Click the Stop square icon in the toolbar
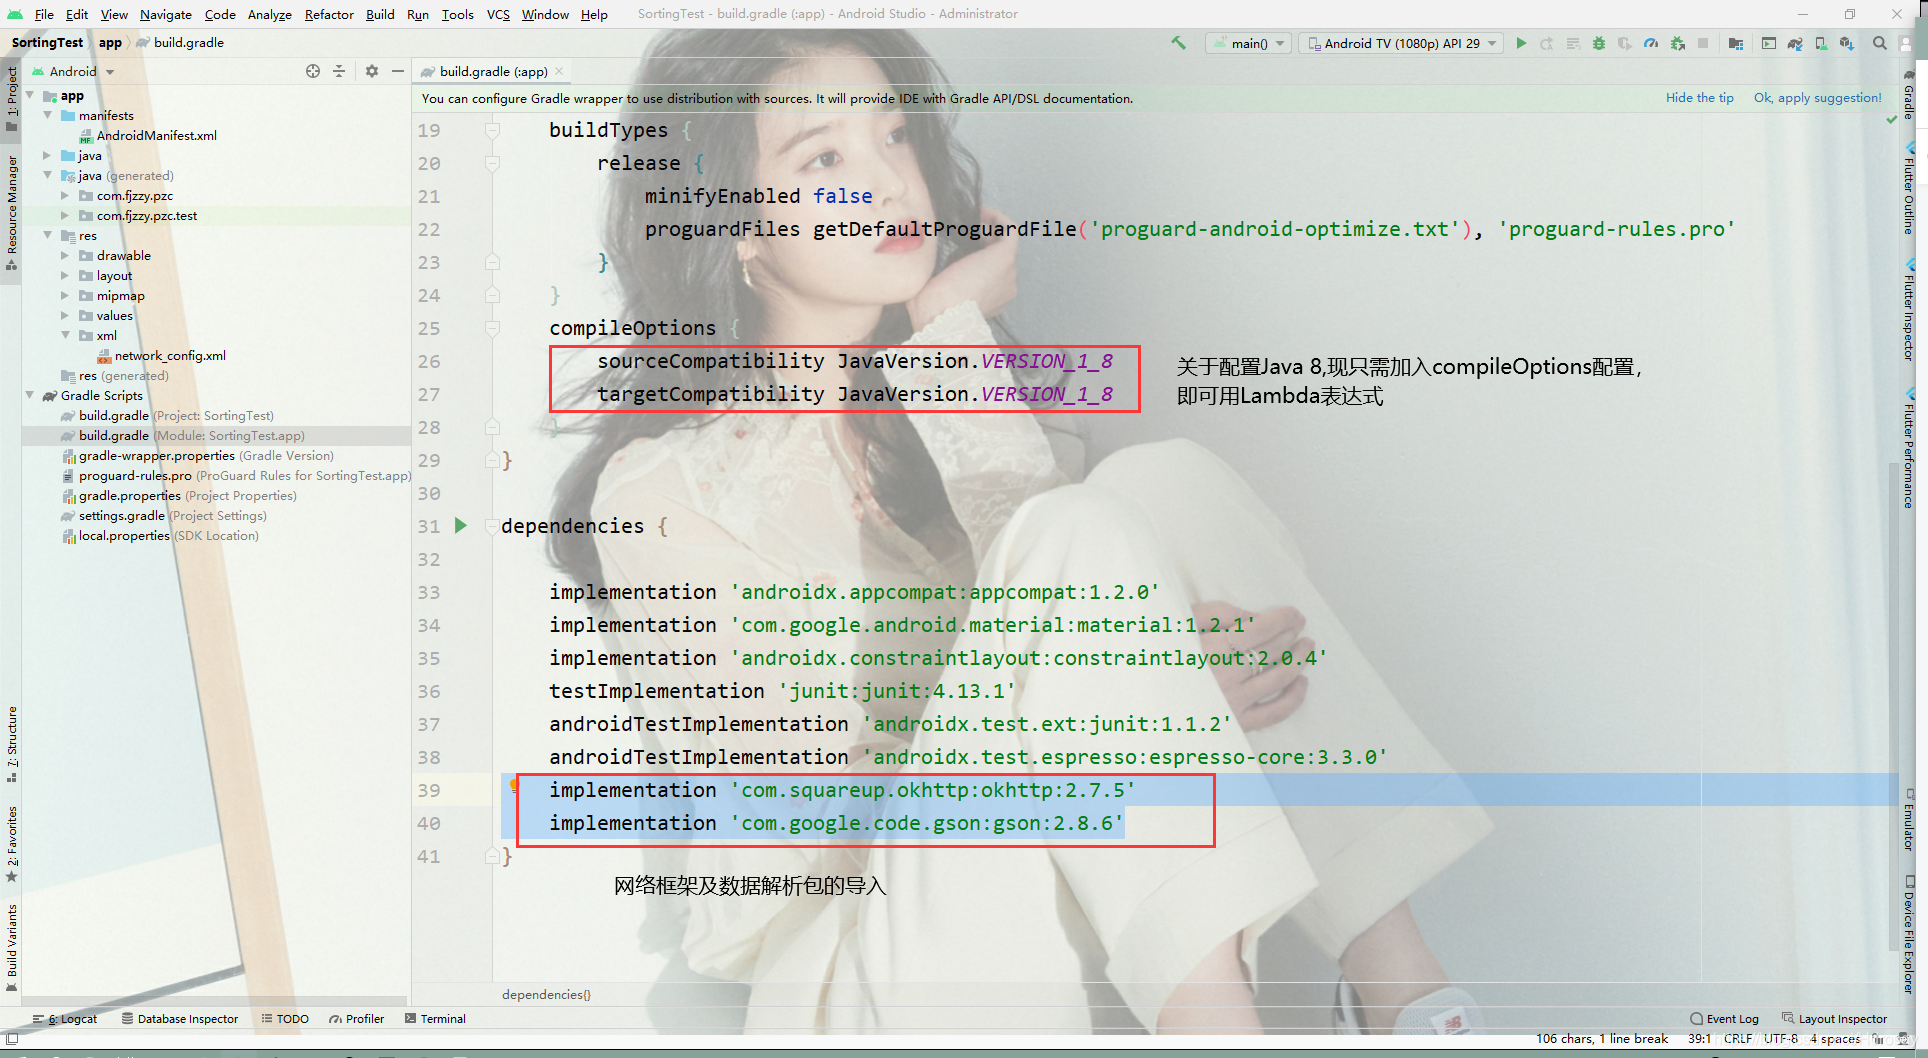The height and width of the screenshot is (1058, 1928). point(1703,43)
